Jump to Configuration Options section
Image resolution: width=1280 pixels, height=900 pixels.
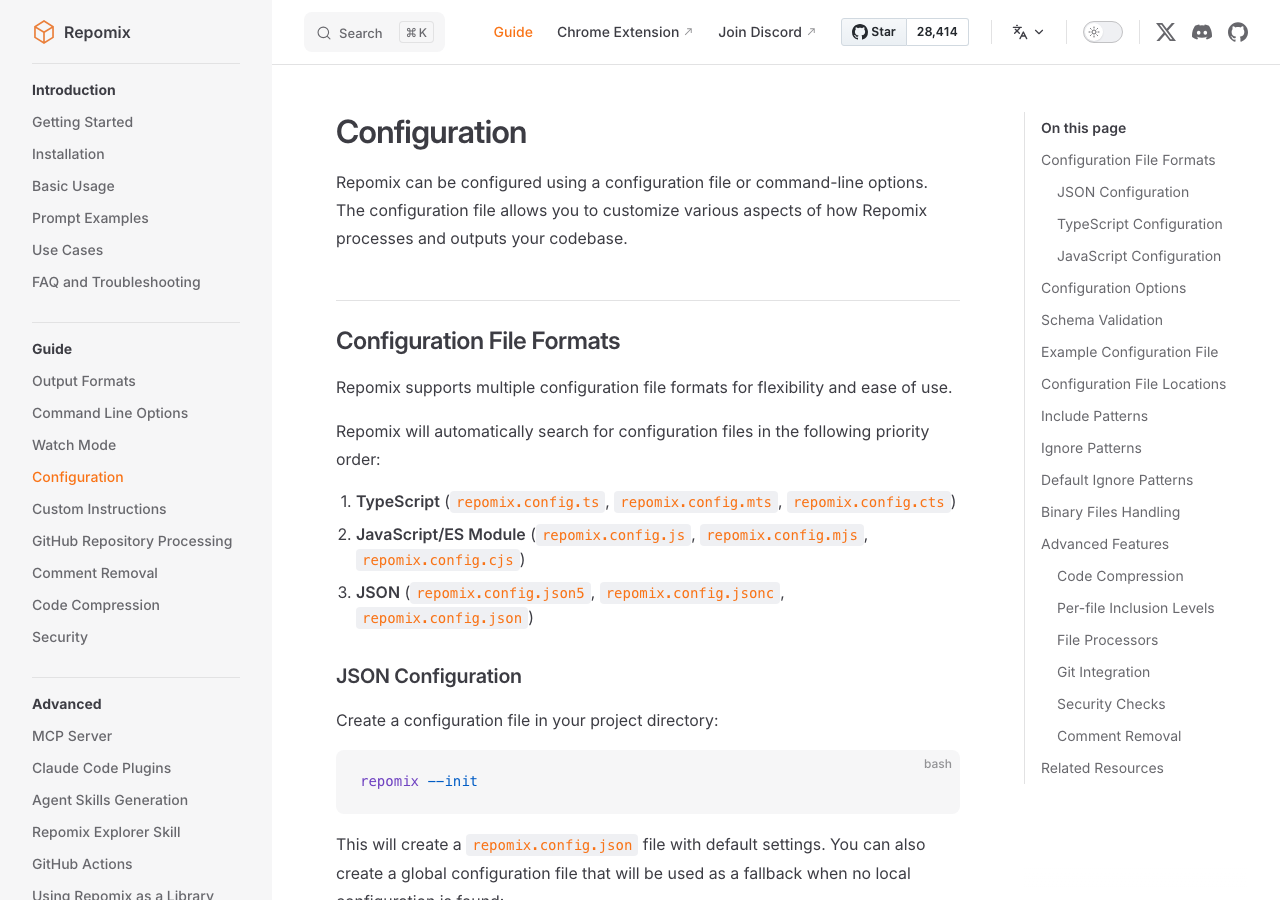point(1113,288)
